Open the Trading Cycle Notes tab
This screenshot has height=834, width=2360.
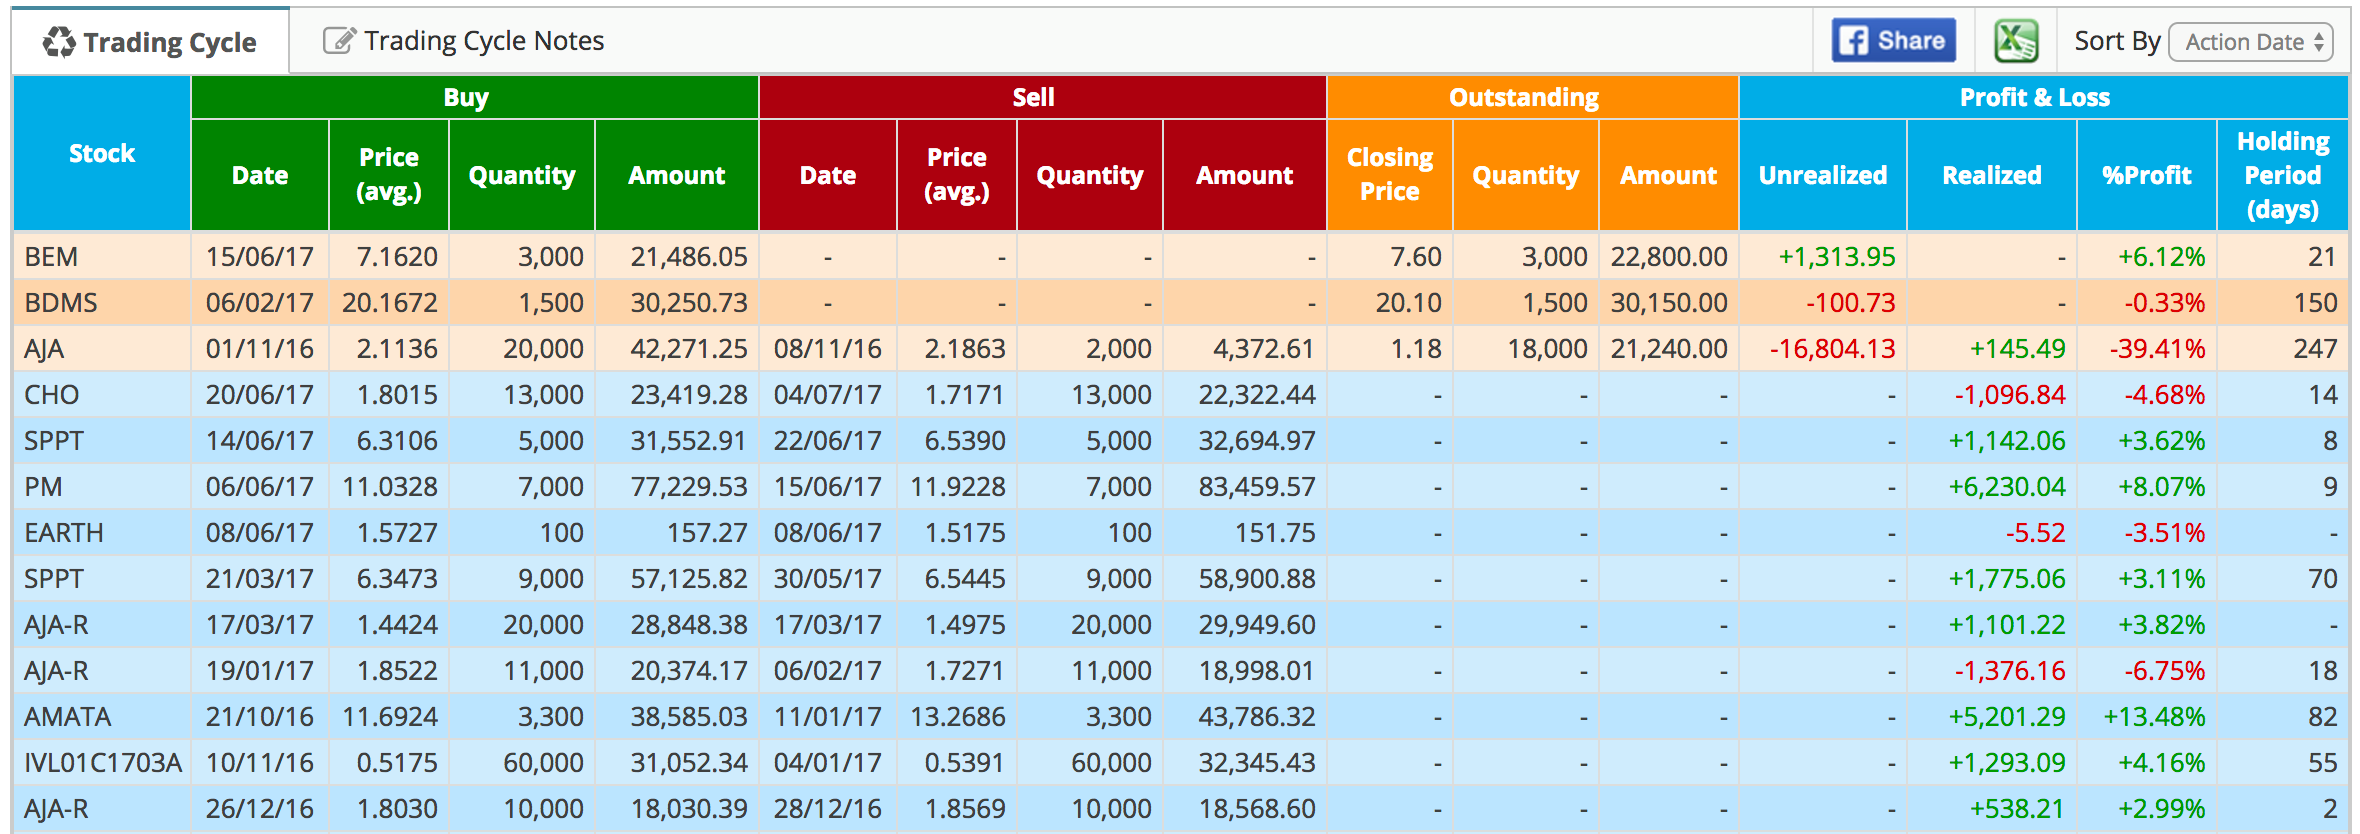tap(464, 41)
